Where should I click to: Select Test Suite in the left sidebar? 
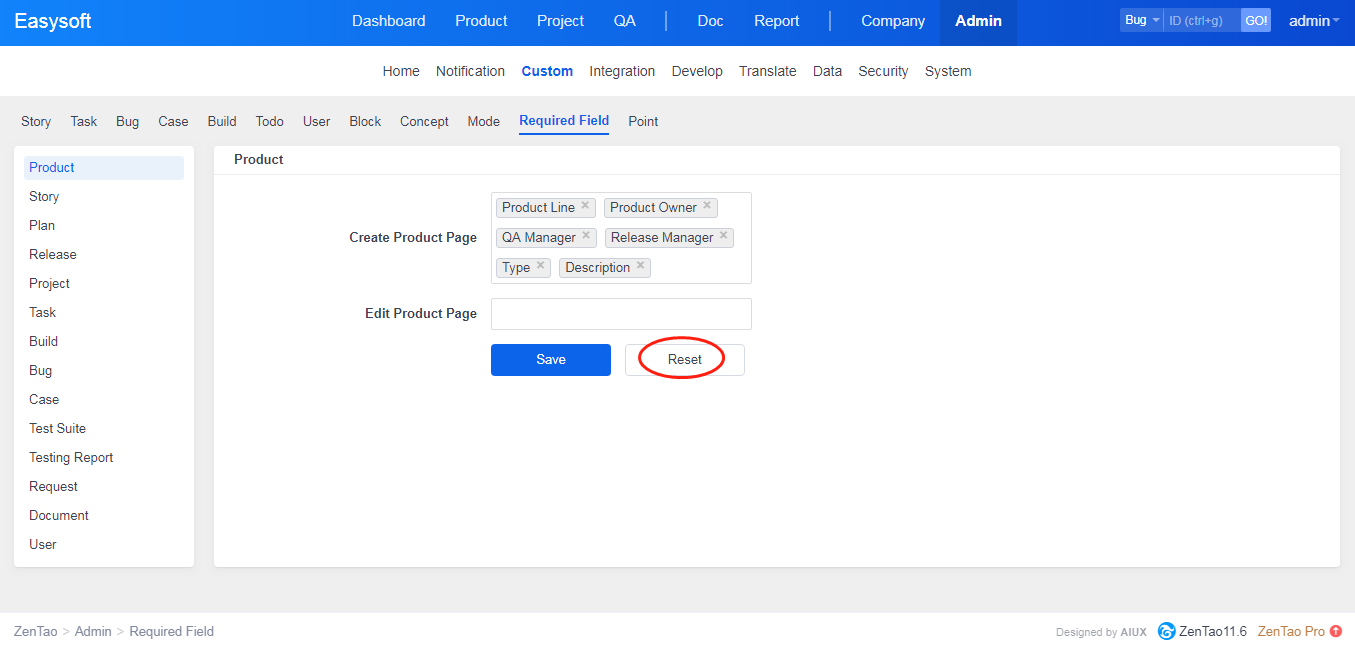click(x=58, y=428)
